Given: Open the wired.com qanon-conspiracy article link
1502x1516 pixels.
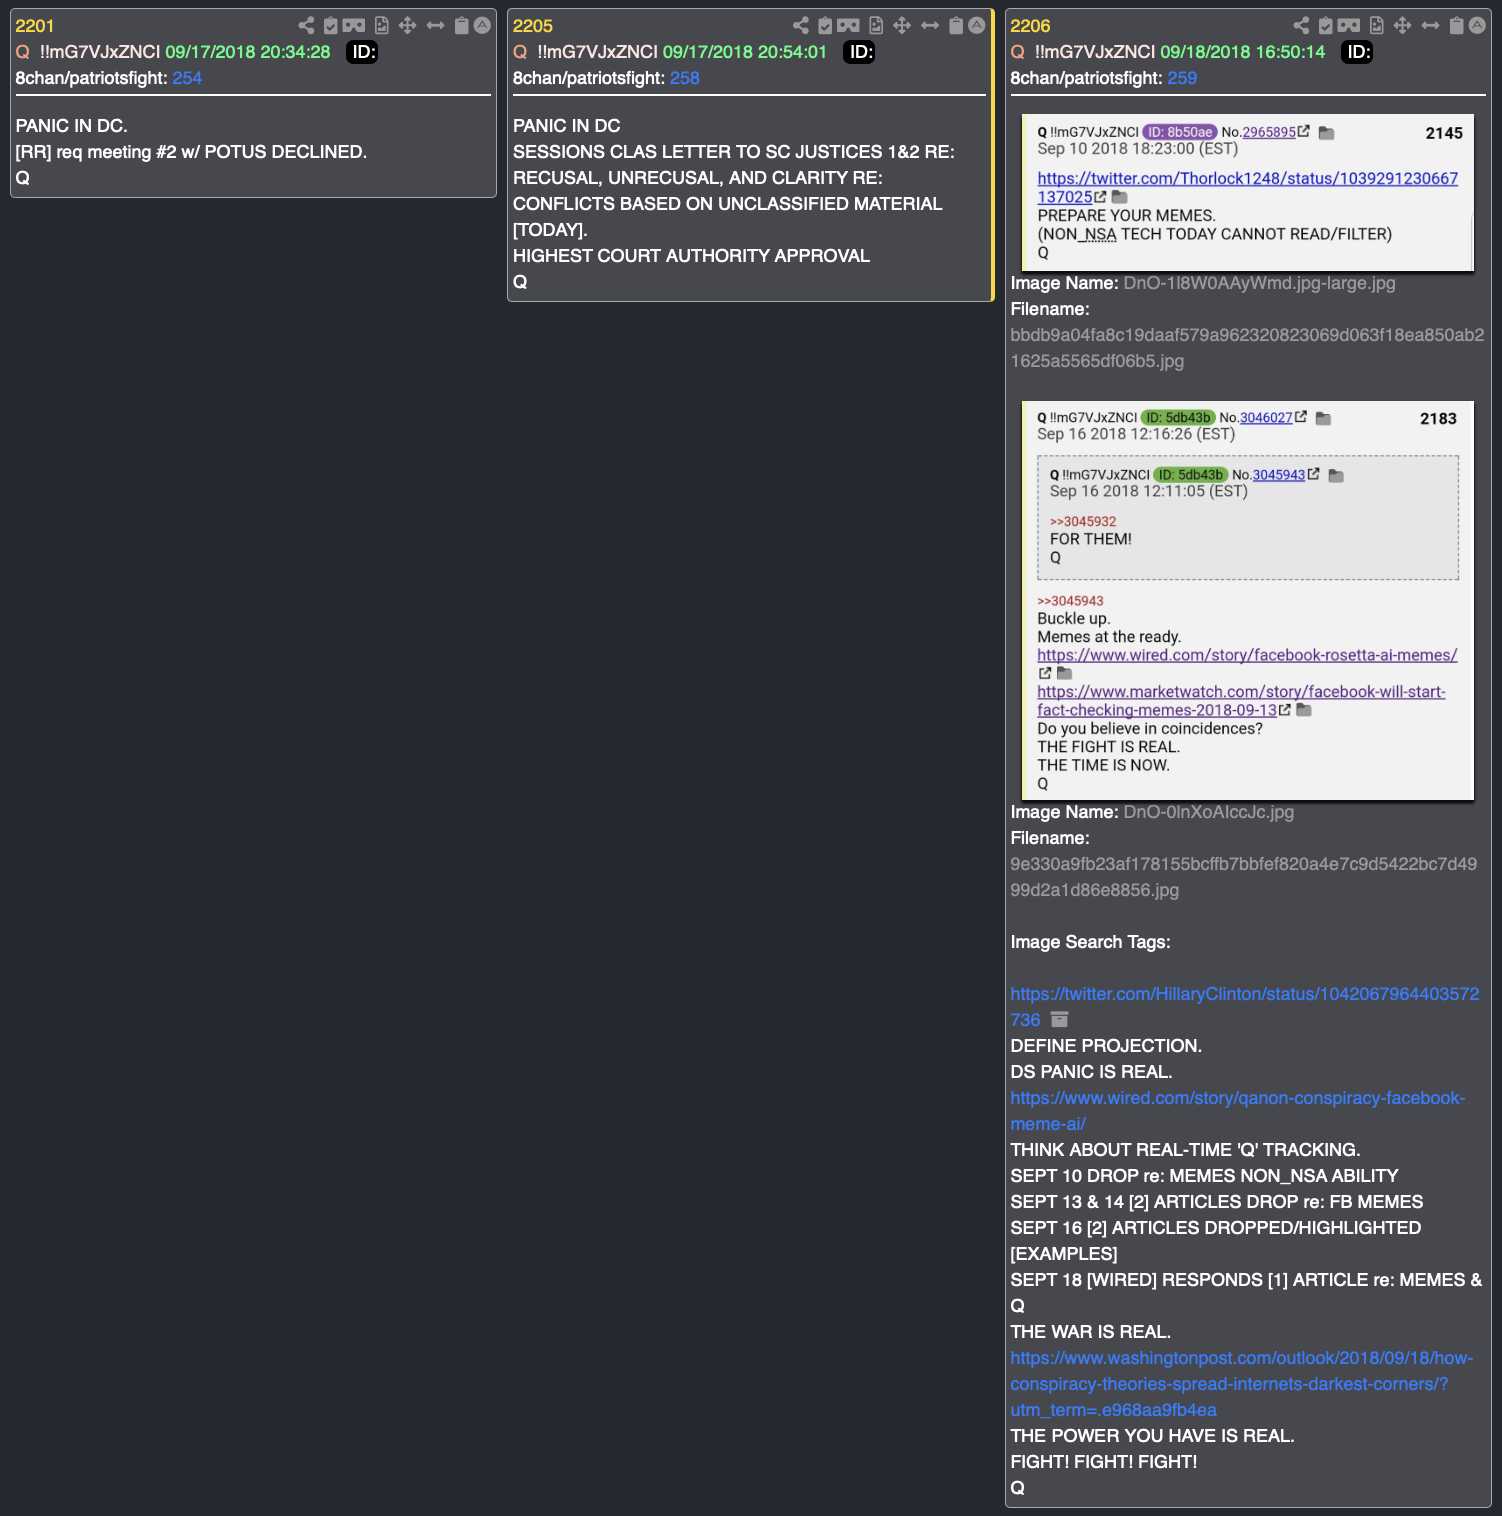Looking at the screenshot, I should (1238, 1110).
